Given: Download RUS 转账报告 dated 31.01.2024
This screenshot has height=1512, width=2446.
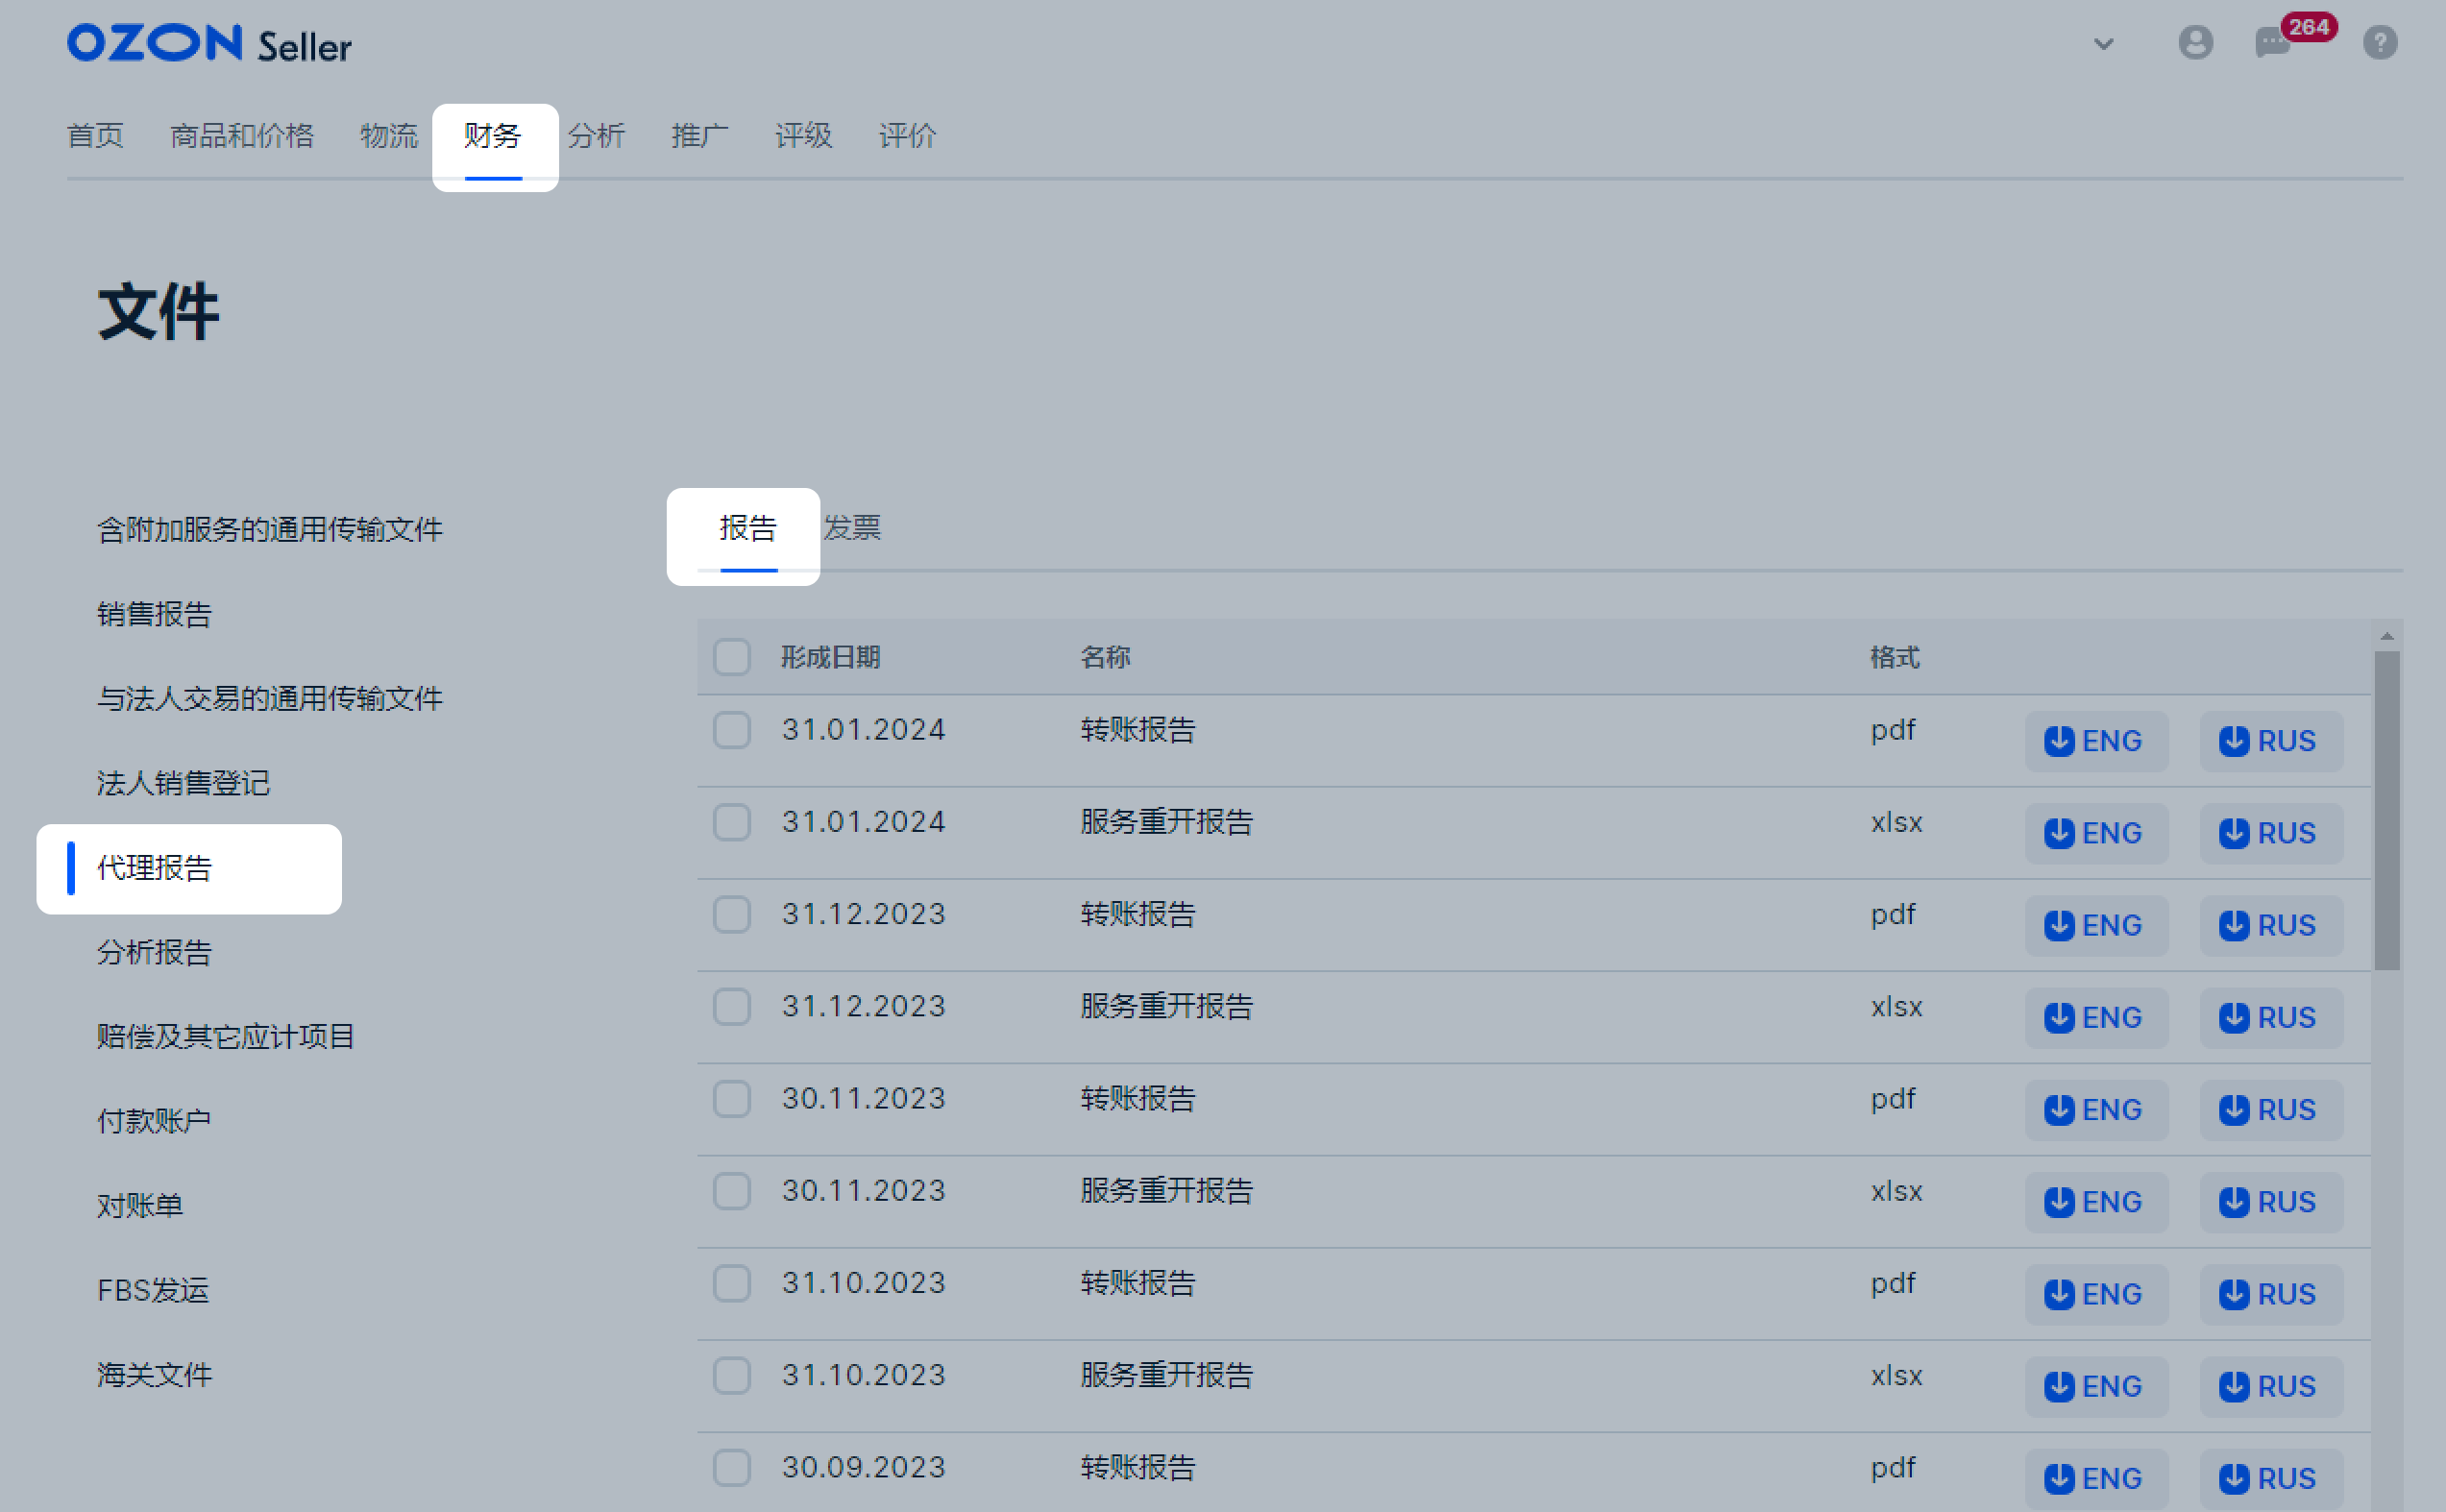Looking at the screenshot, I should coord(2271,741).
